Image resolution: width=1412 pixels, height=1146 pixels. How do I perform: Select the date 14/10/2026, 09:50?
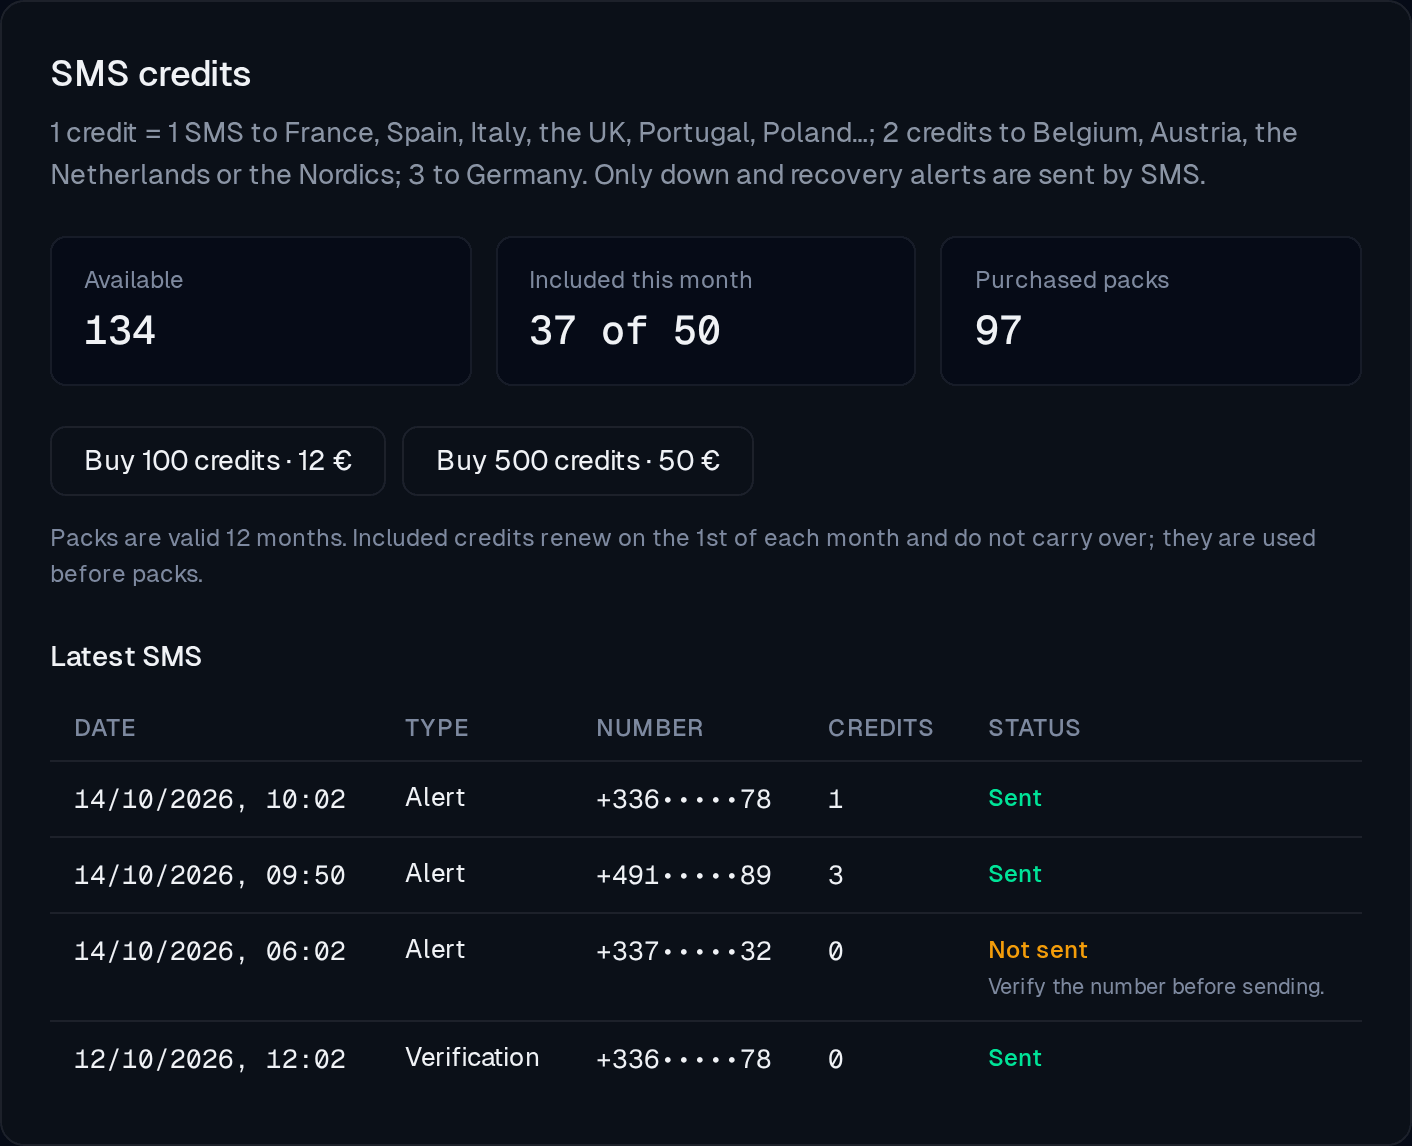(x=210, y=875)
